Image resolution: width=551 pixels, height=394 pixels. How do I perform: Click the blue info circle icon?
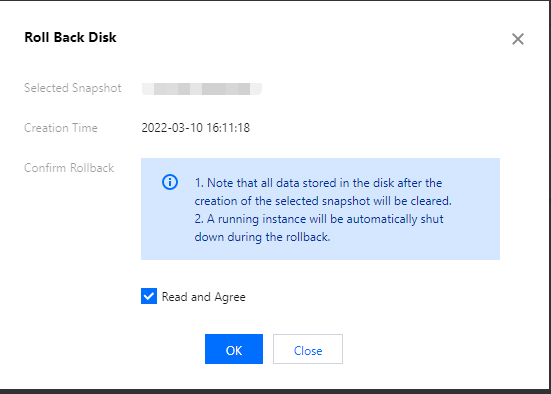170,182
